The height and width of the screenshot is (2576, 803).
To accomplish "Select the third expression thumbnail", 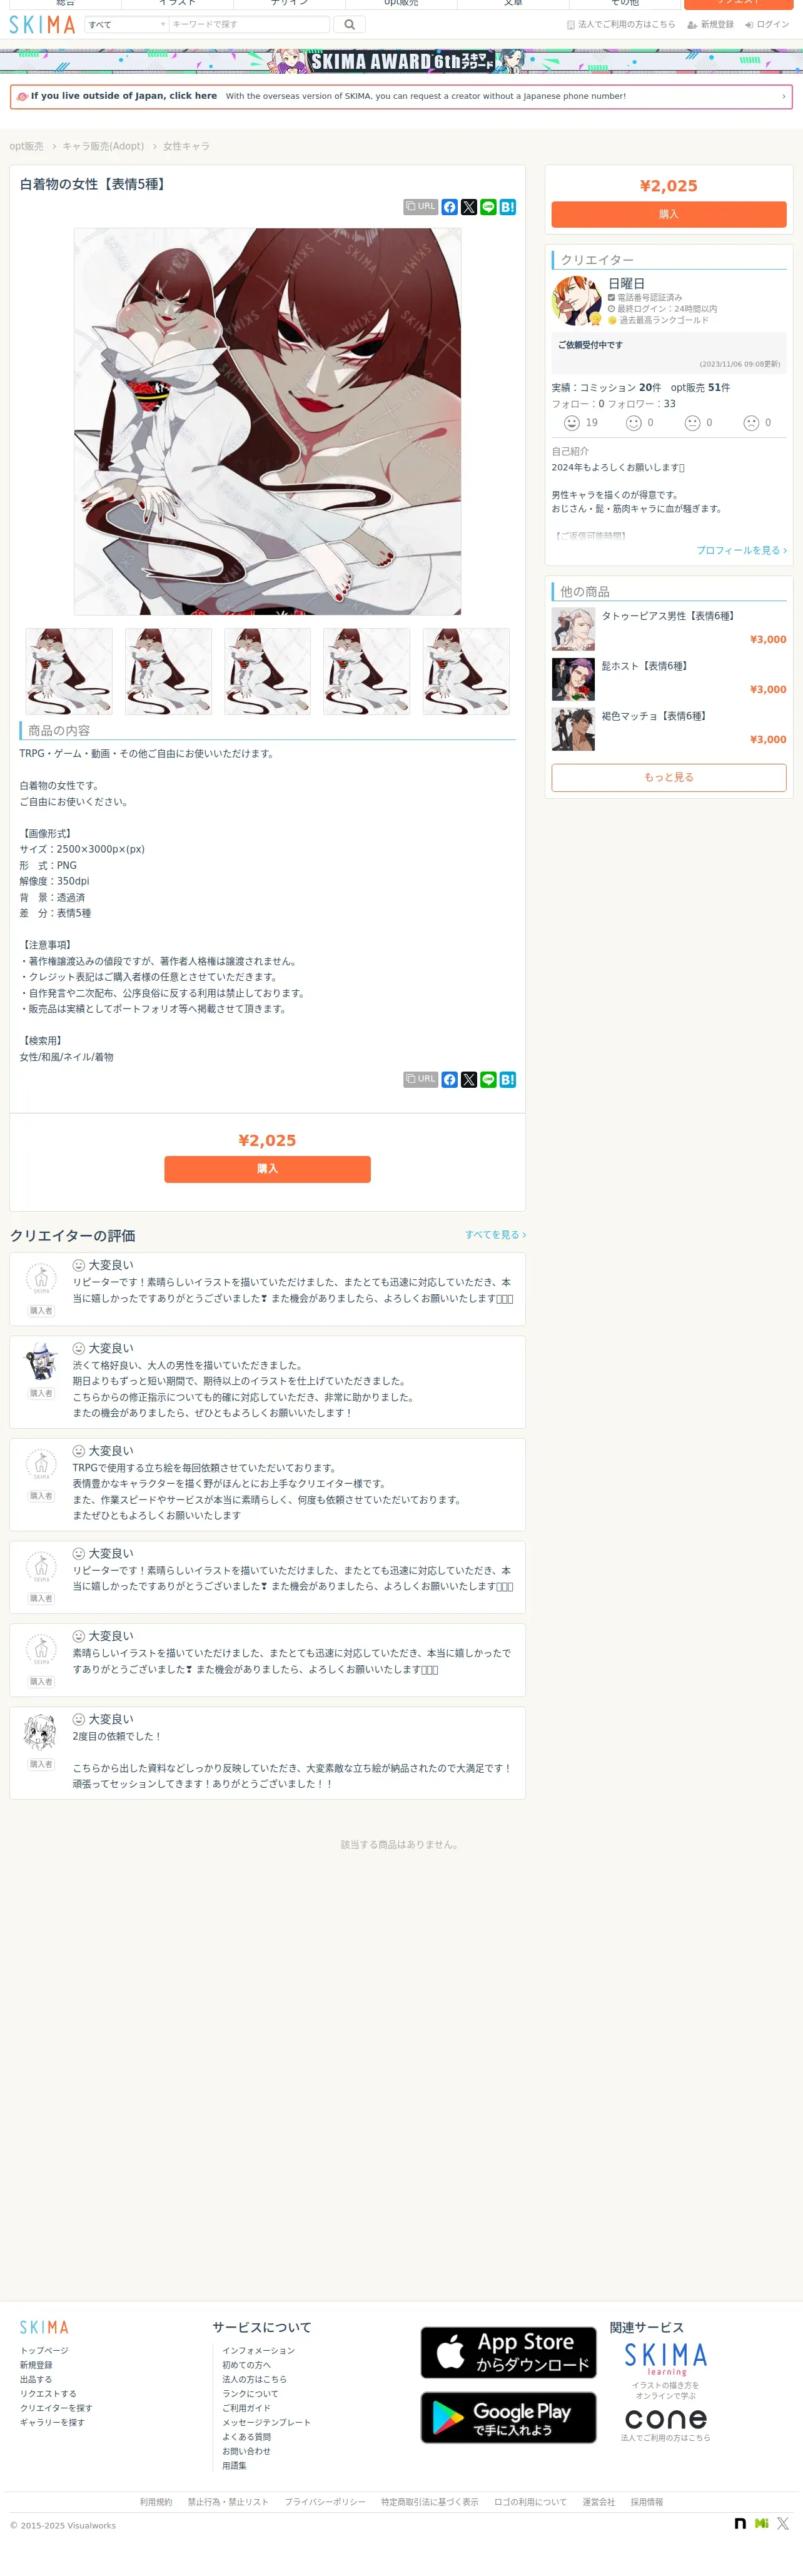I will tap(267, 672).
